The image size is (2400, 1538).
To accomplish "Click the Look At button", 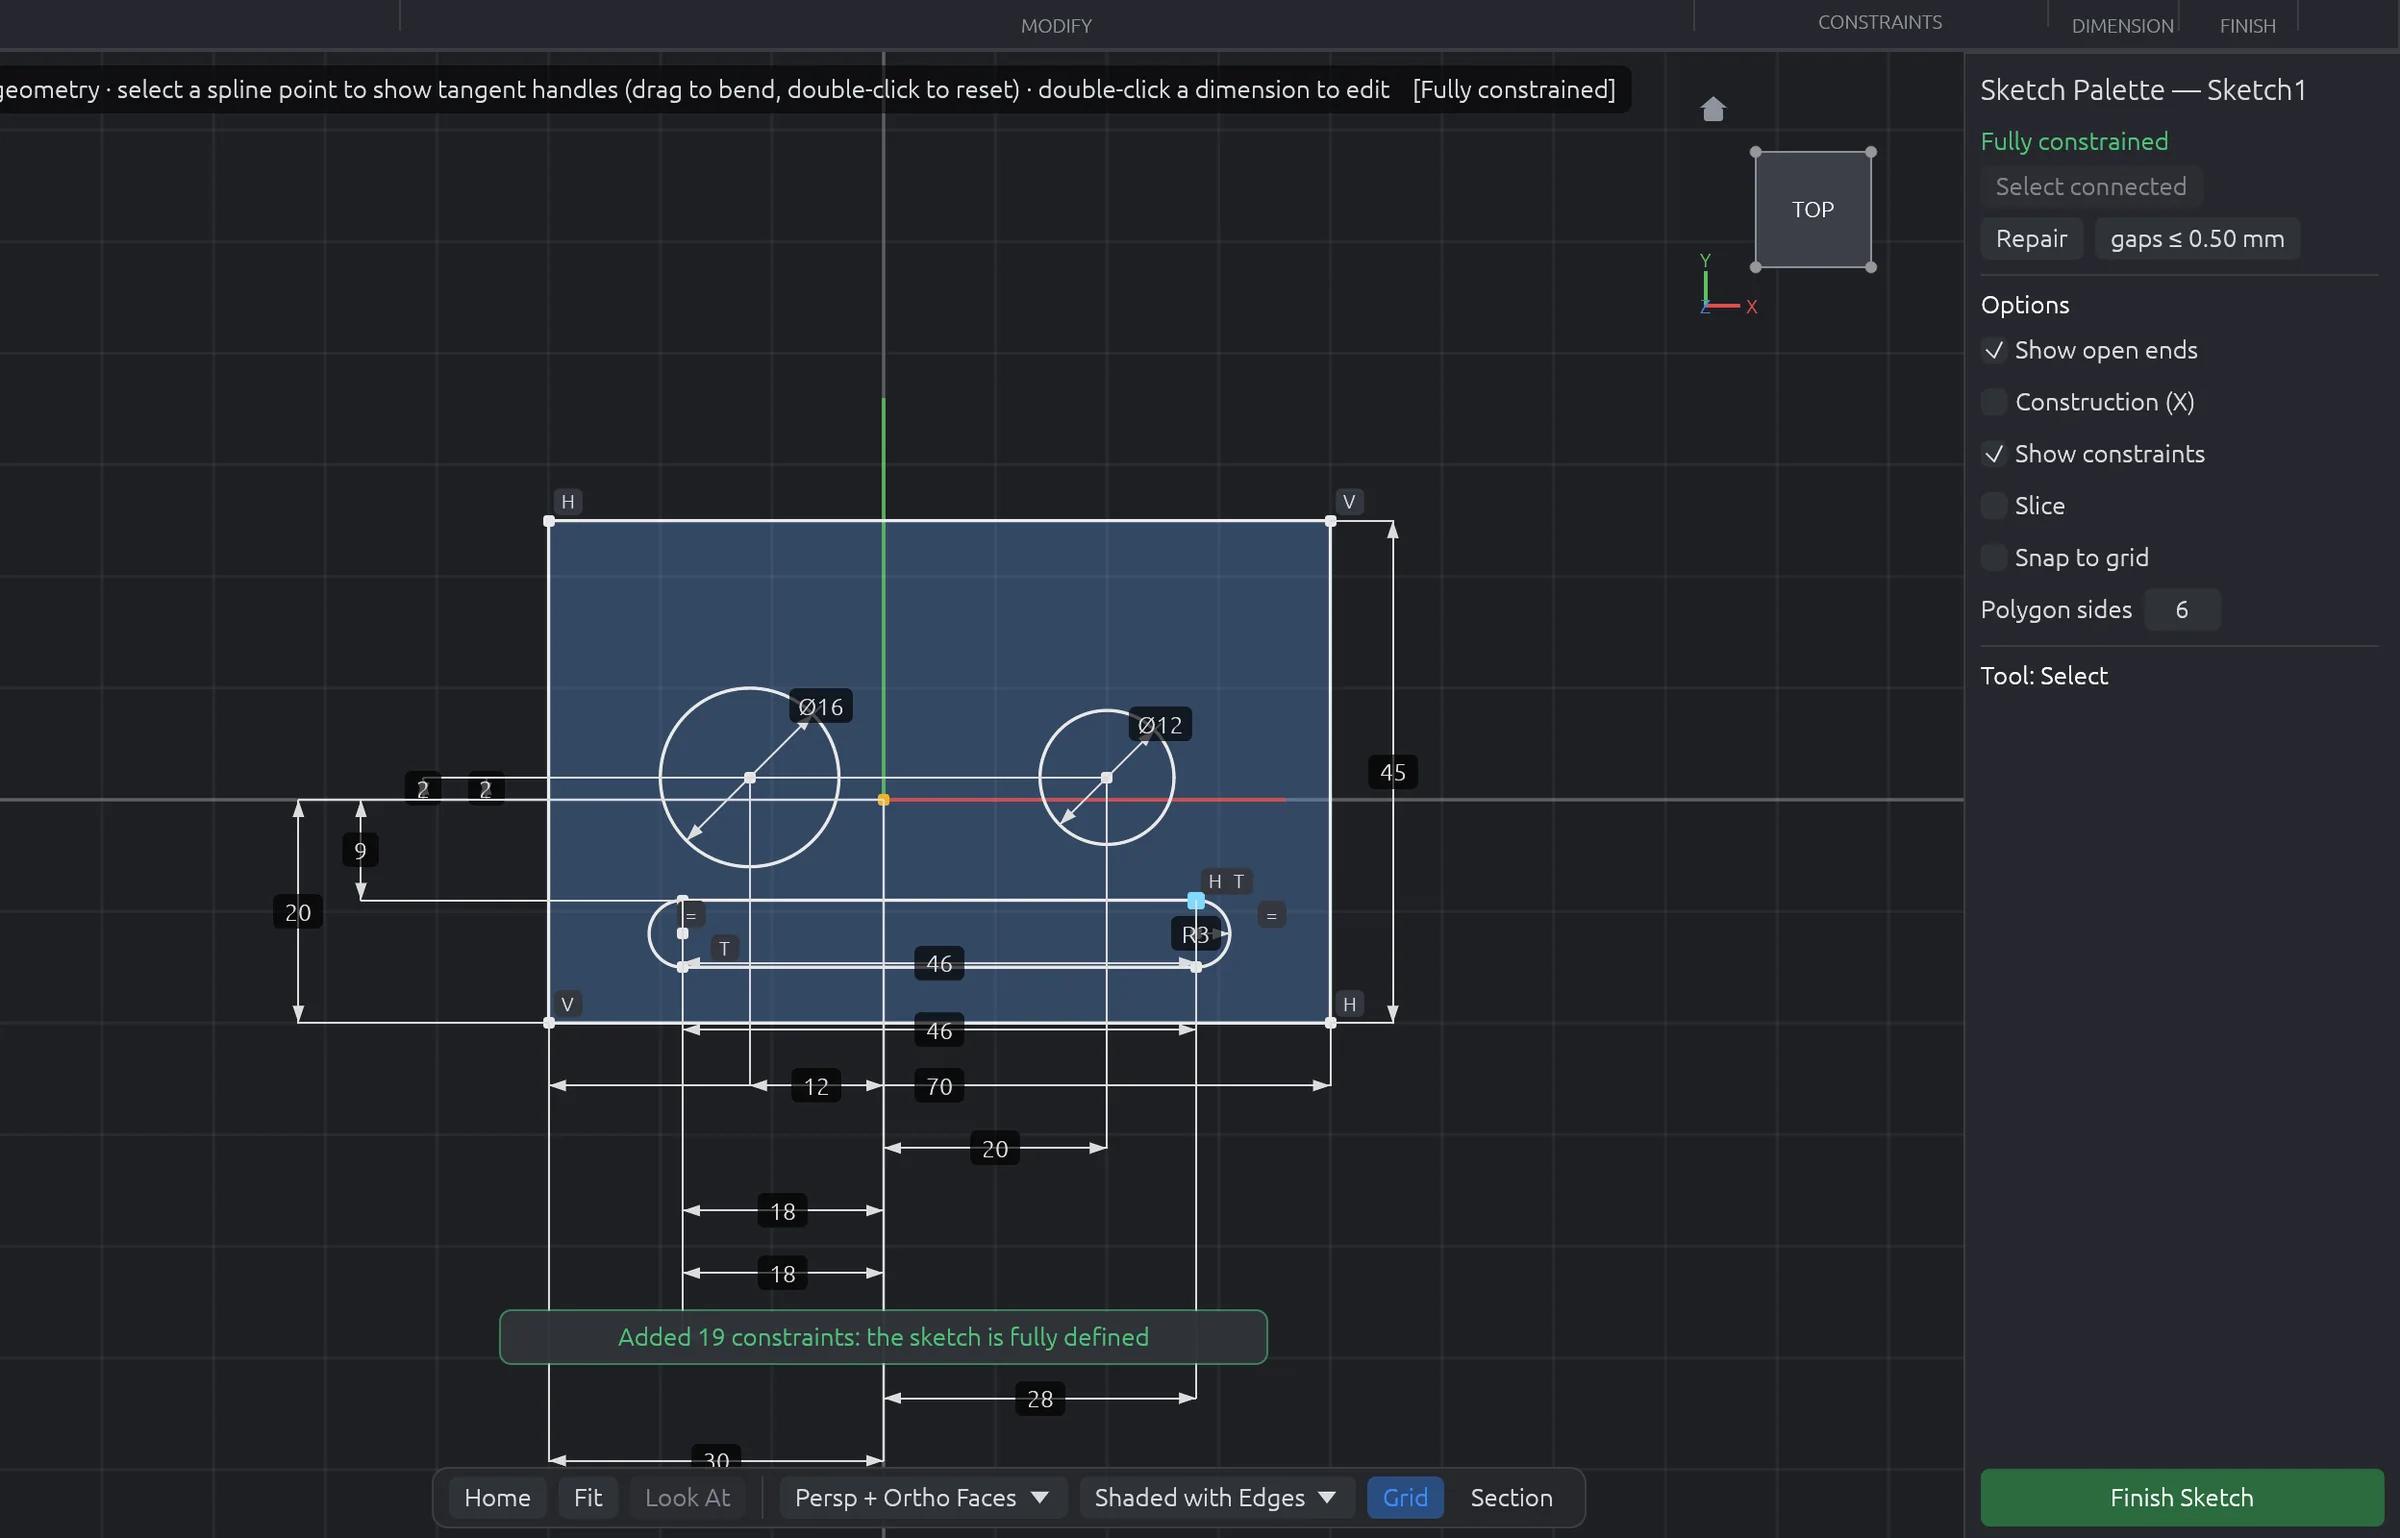I will tap(687, 1497).
